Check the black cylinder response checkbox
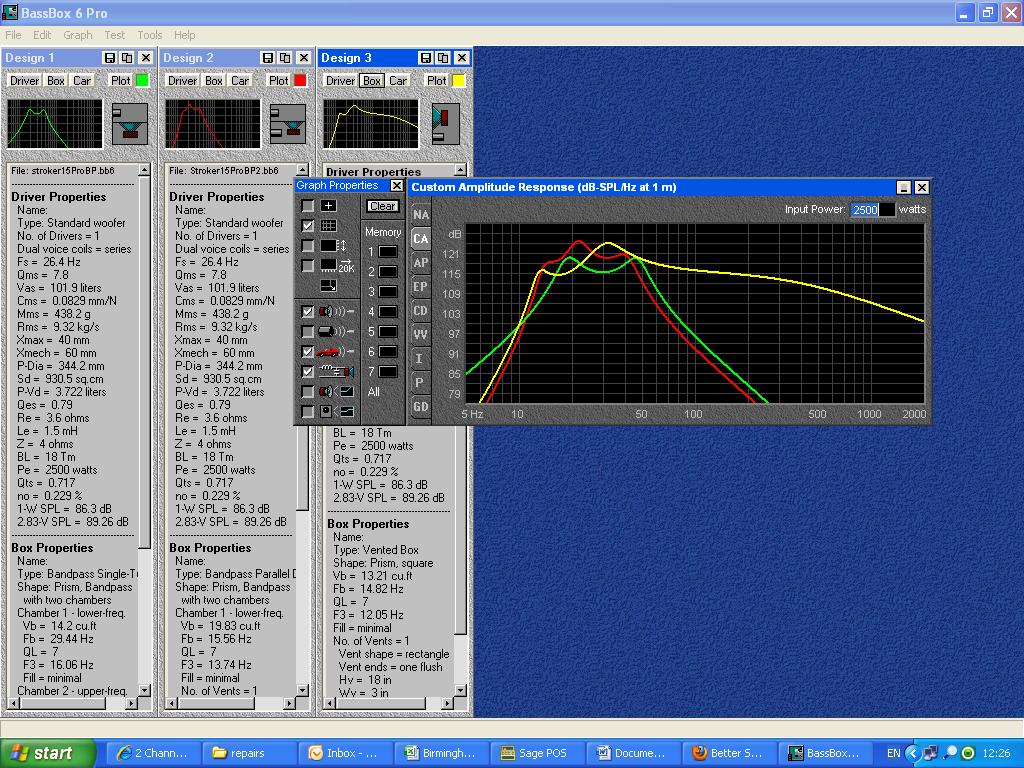1024x768 pixels. tap(307, 332)
